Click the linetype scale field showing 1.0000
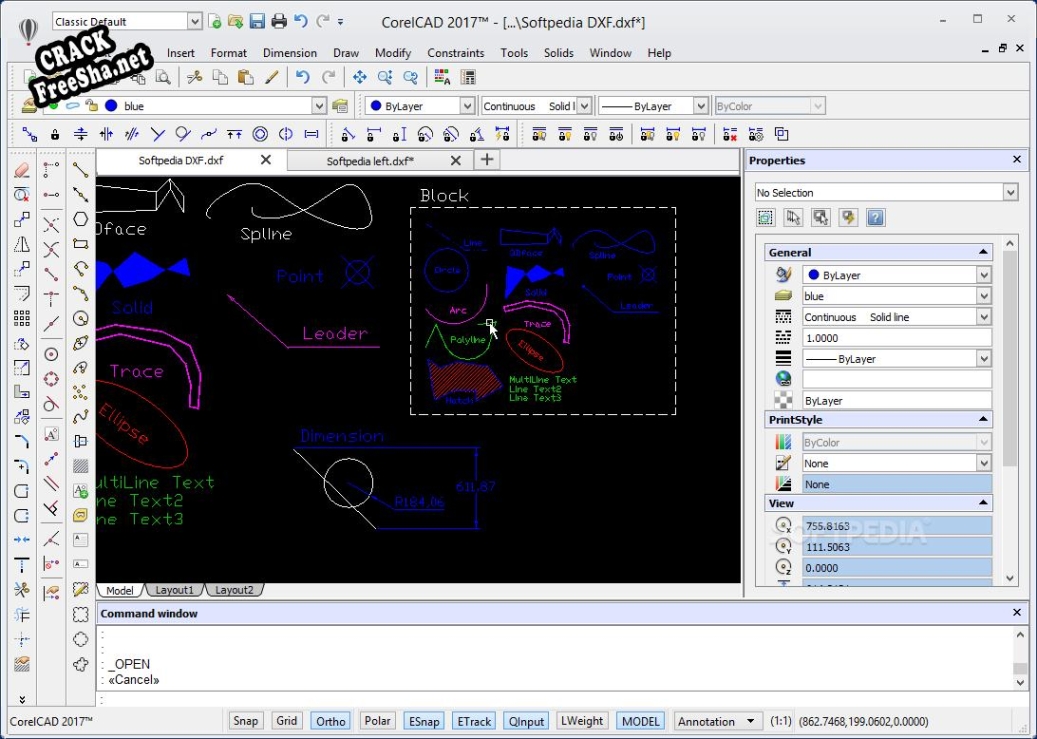The height and width of the screenshot is (739, 1037). click(x=896, y=338)
